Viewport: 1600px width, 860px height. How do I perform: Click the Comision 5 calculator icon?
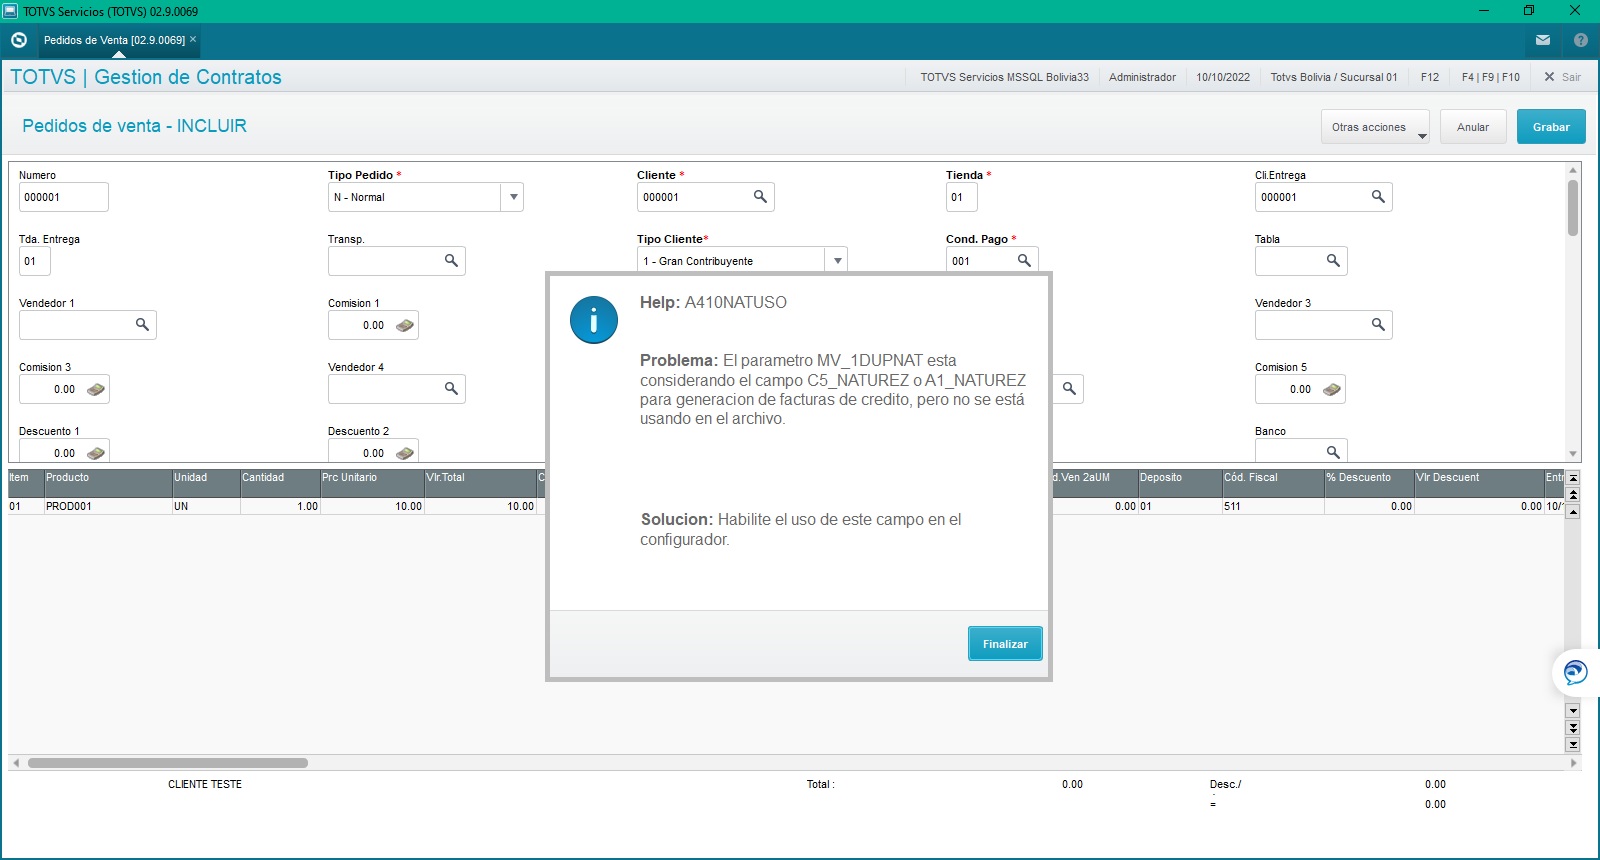1332,389
